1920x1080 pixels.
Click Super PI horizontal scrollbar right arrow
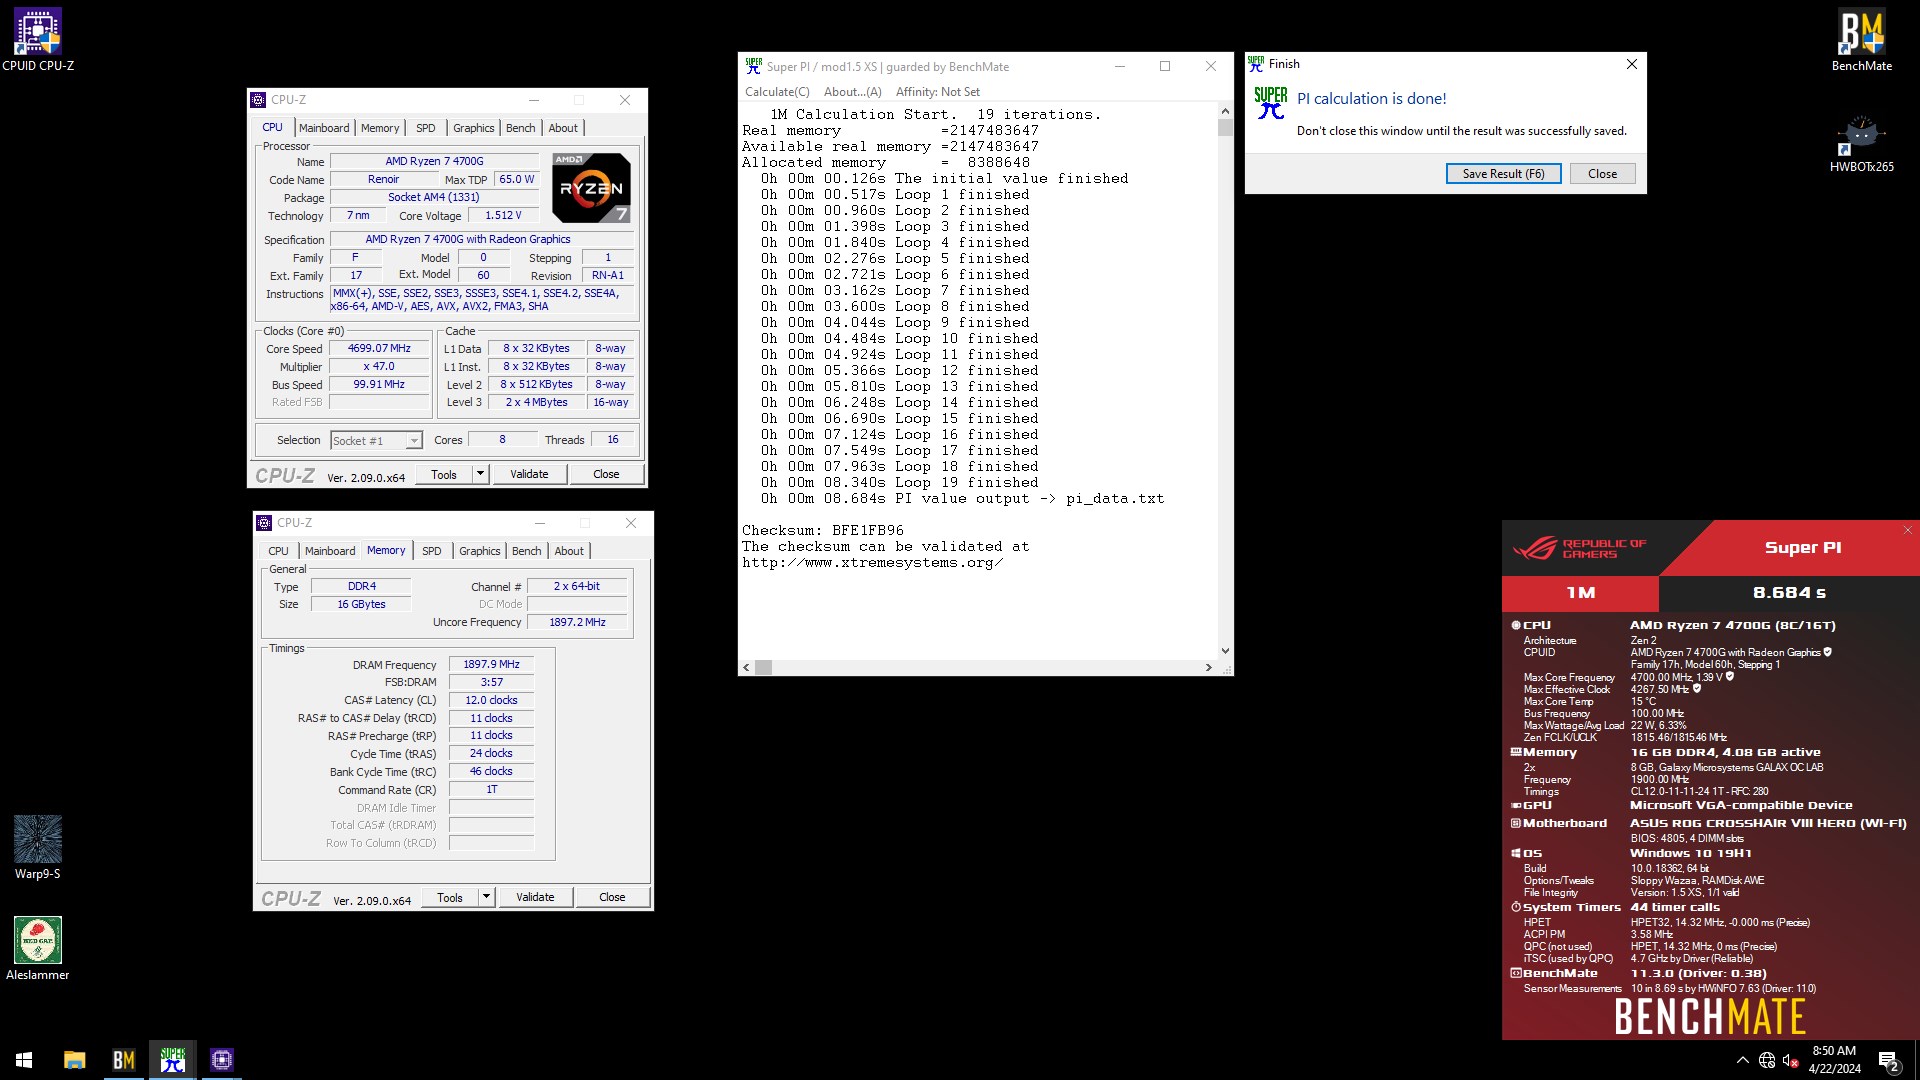[x=1208, y=667]
